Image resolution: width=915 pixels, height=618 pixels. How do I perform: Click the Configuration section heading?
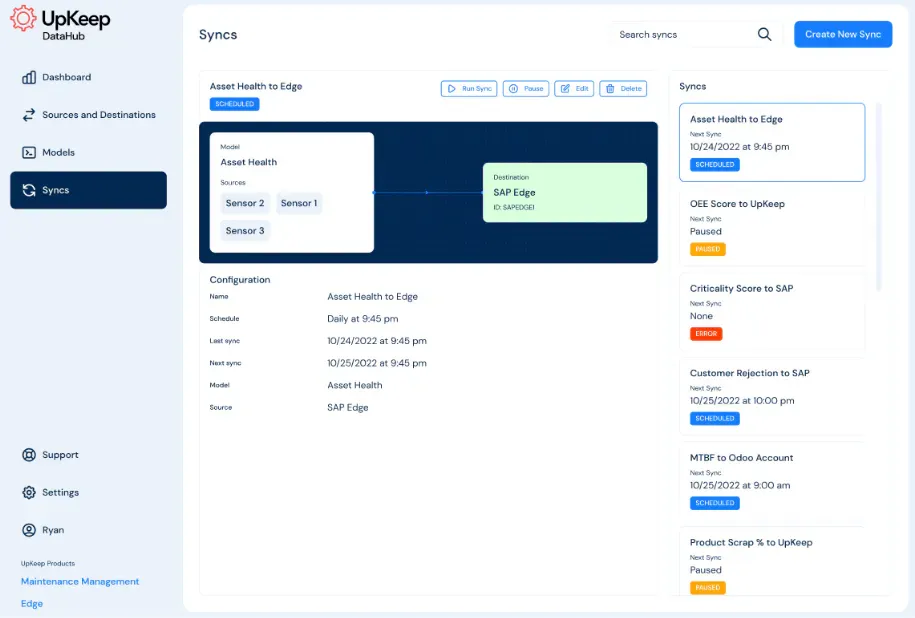(x=240, y=280)
